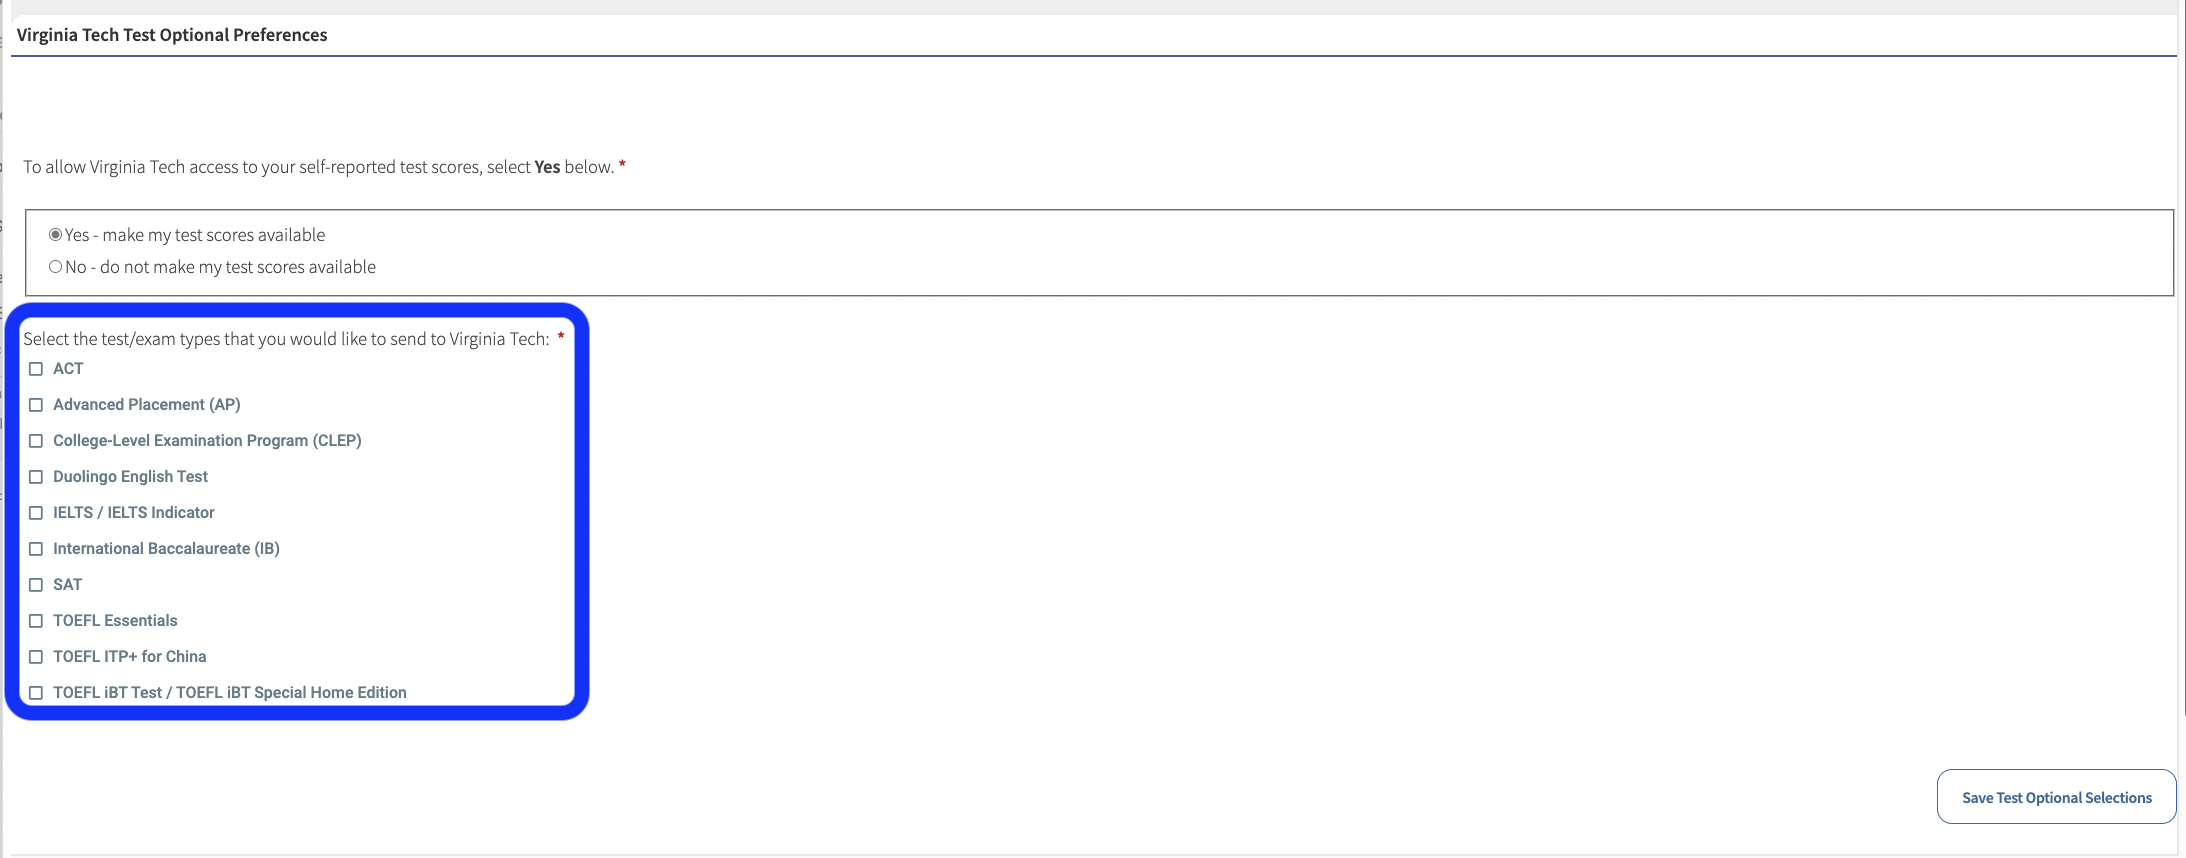Click the bold "Yes" word in the instructions
This screenshot has height=858, width=2186.
tap(547, 167)
